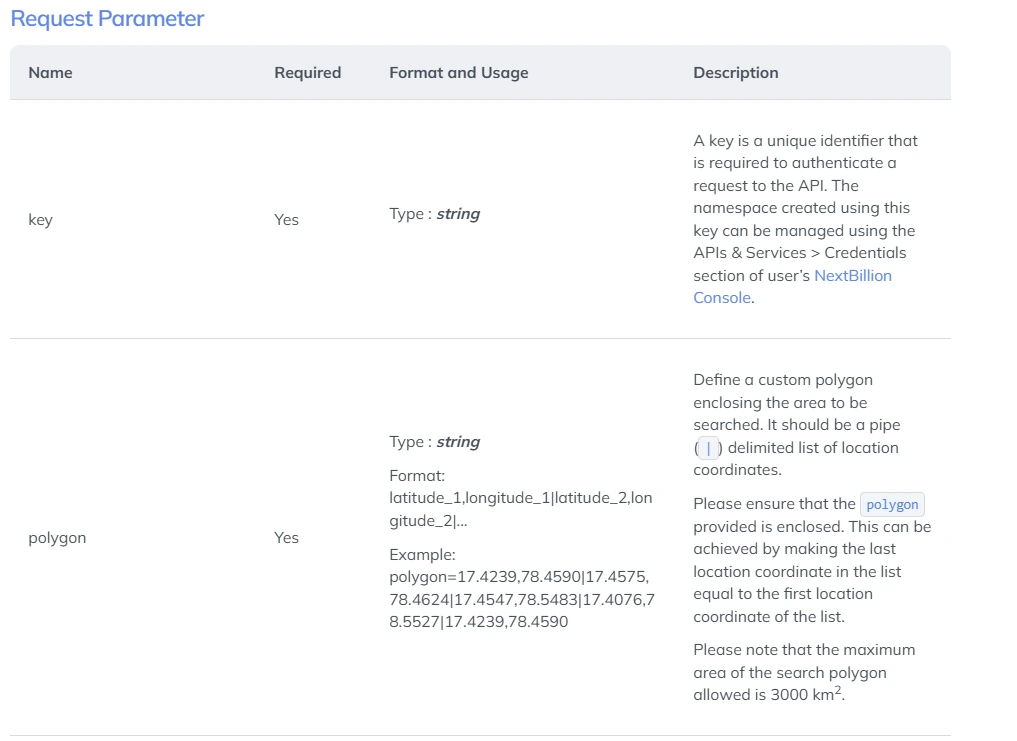Click 'Please ensure that the' sentence

click(x=812, y=560)
